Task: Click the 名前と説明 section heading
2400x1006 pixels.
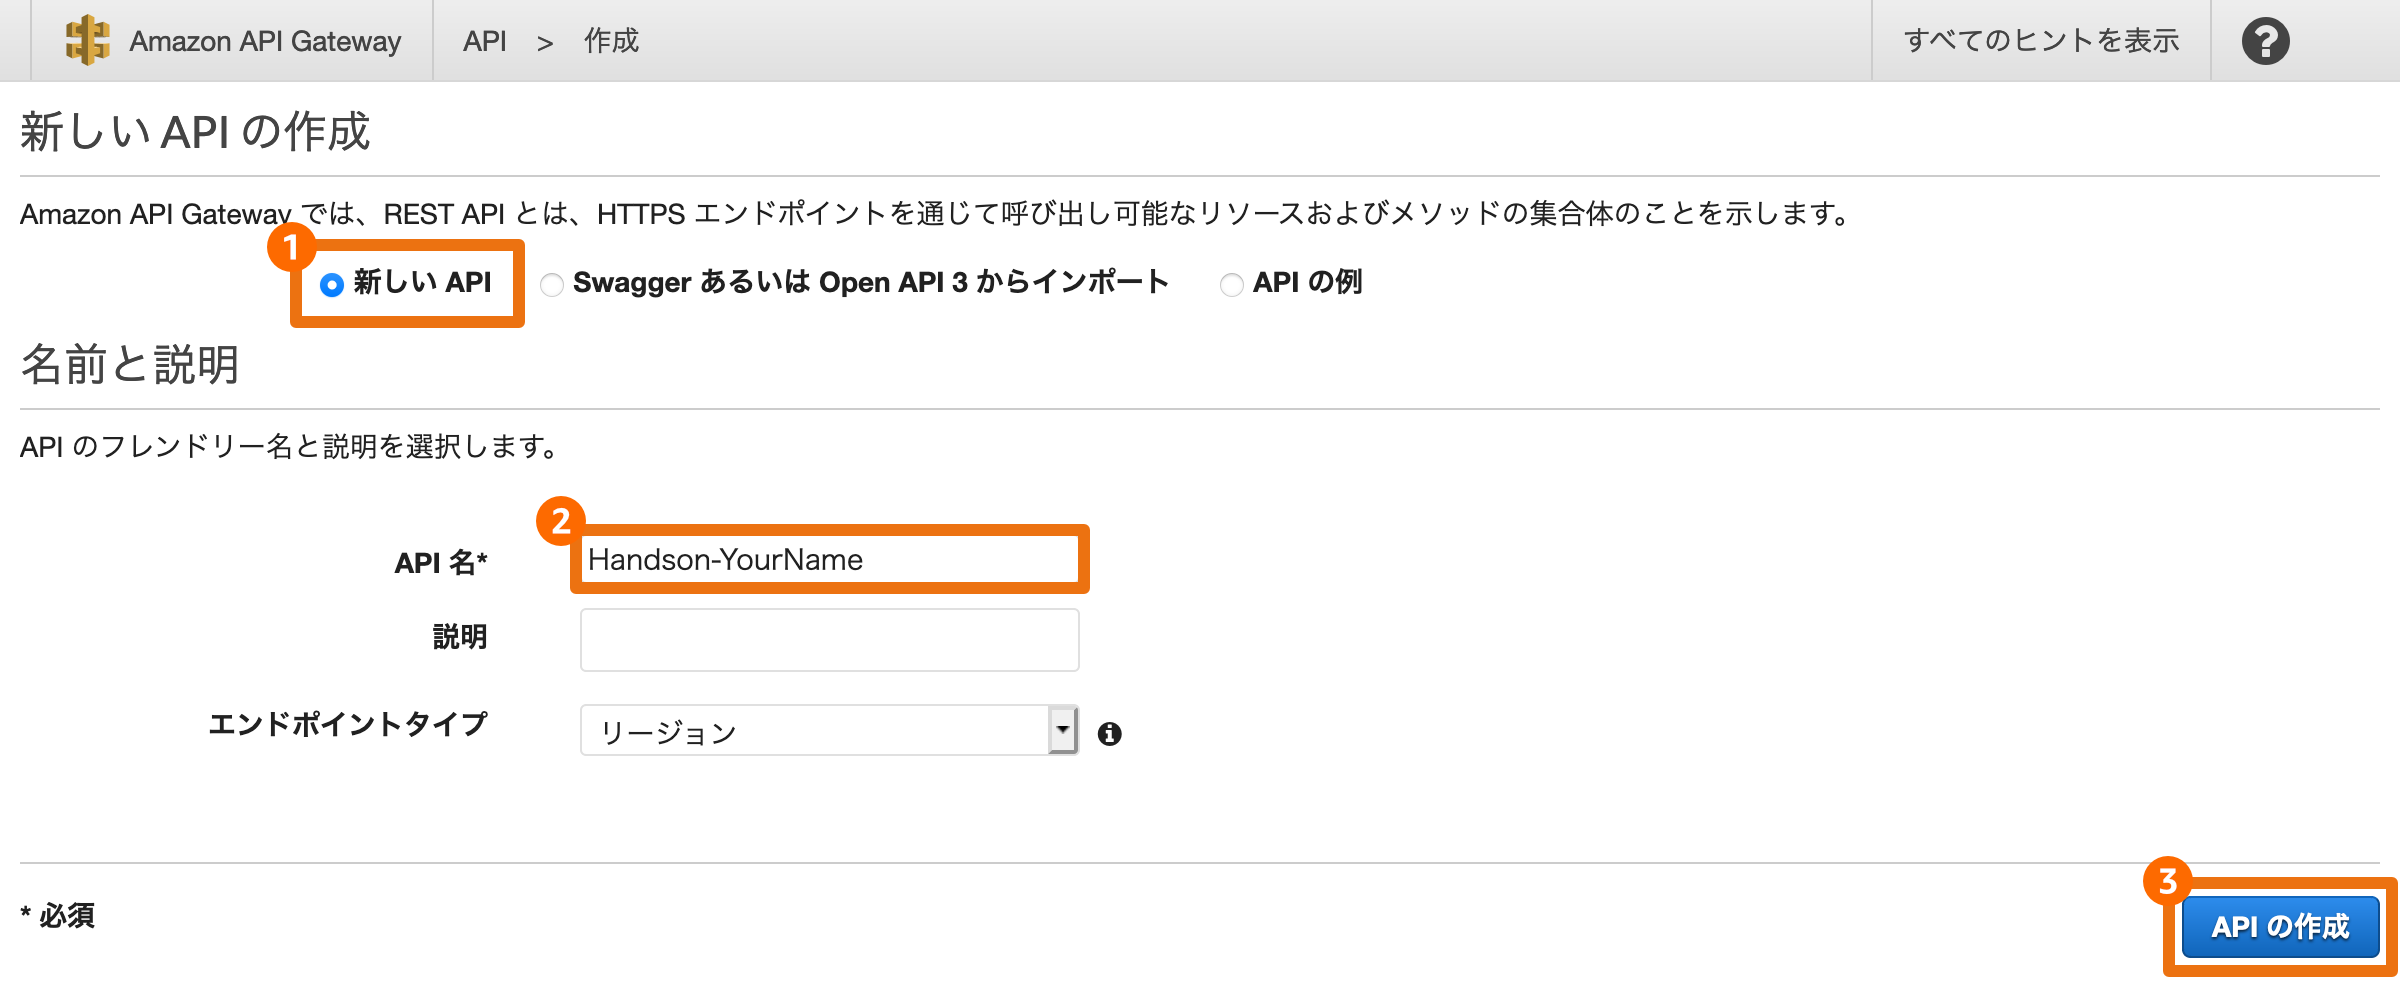Action: pyautogui.click(x=130, y=364)
